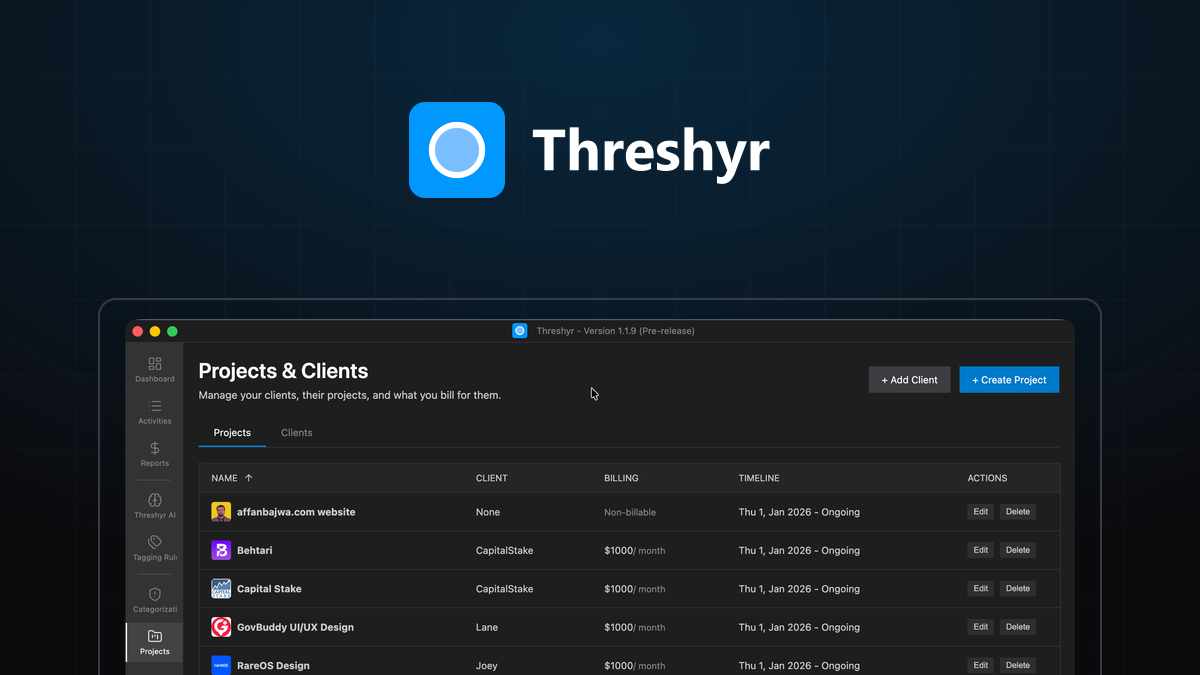Click the Threshyr app icon in title bar
Screen dimensions: 1200x675
(x=519, y=331)
